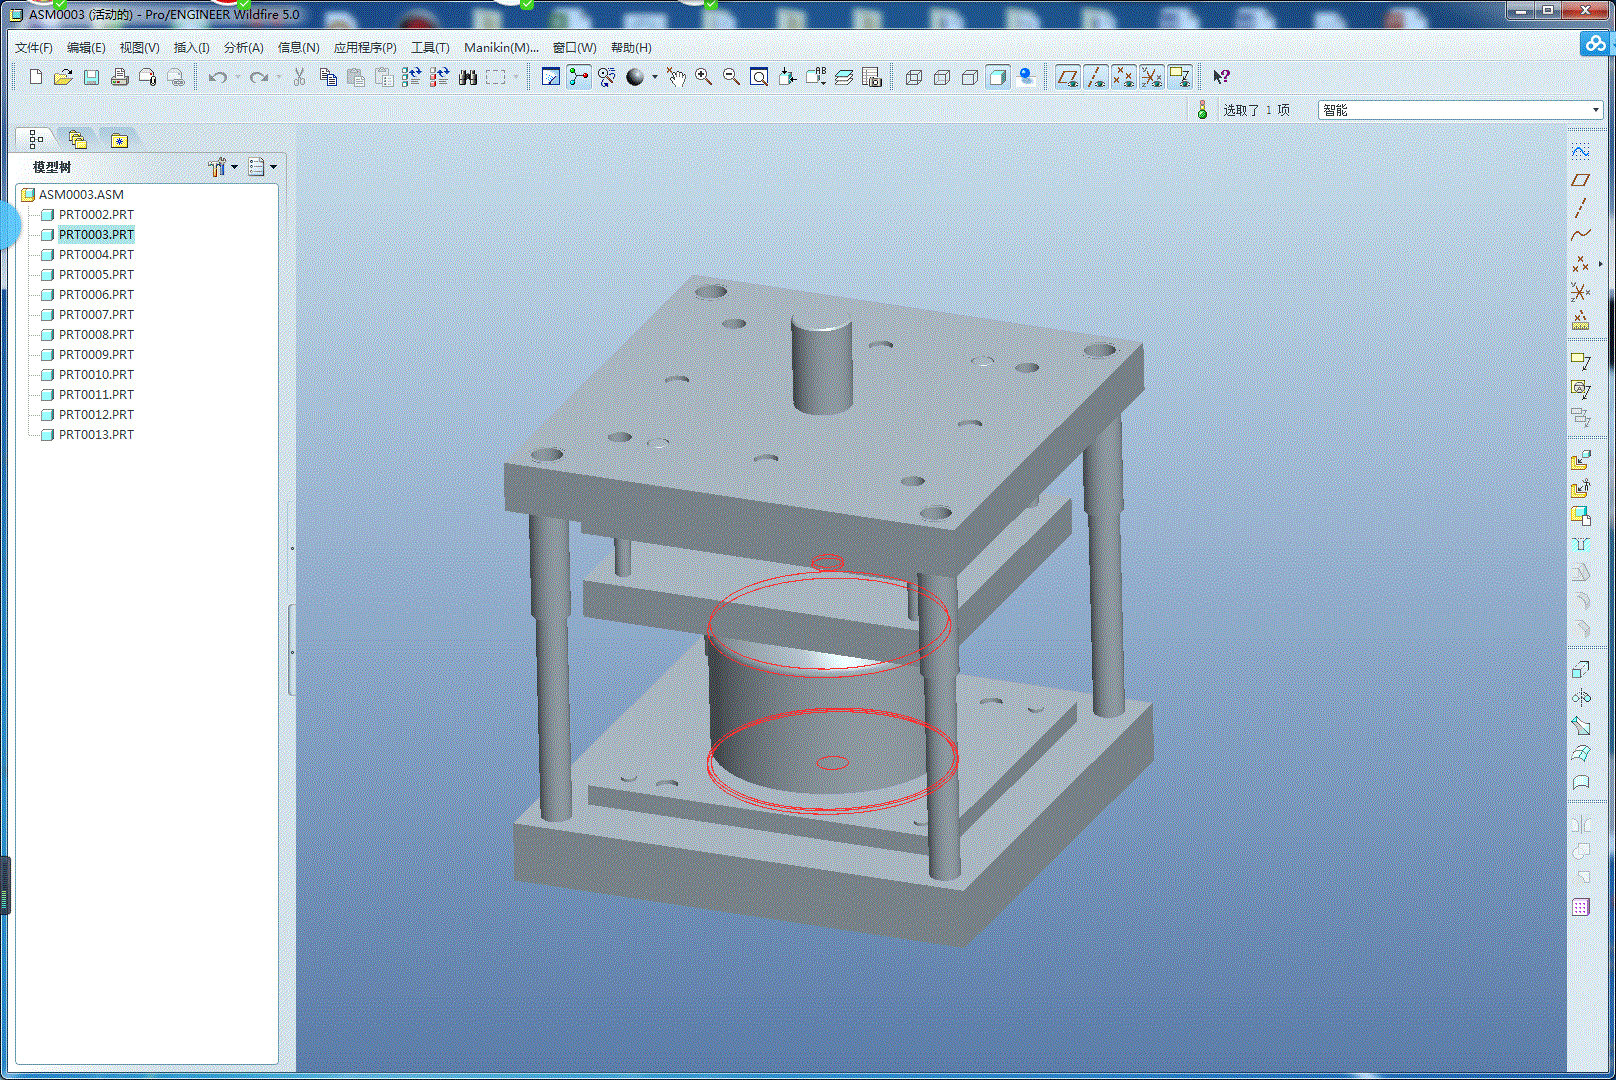
Task: Open the appearance gallery dropdown arrow
Action: point(655,77)
